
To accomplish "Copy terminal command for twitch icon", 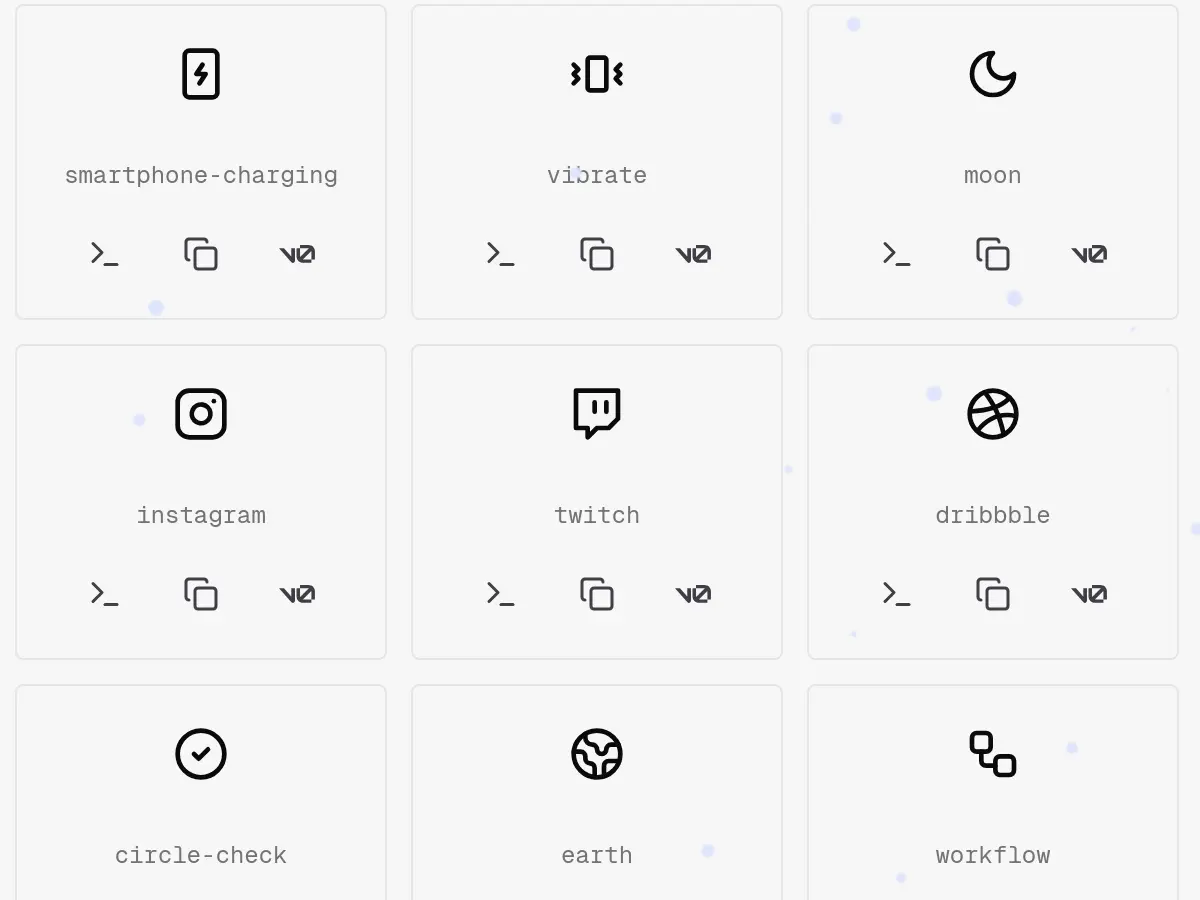I will (501, 594).
